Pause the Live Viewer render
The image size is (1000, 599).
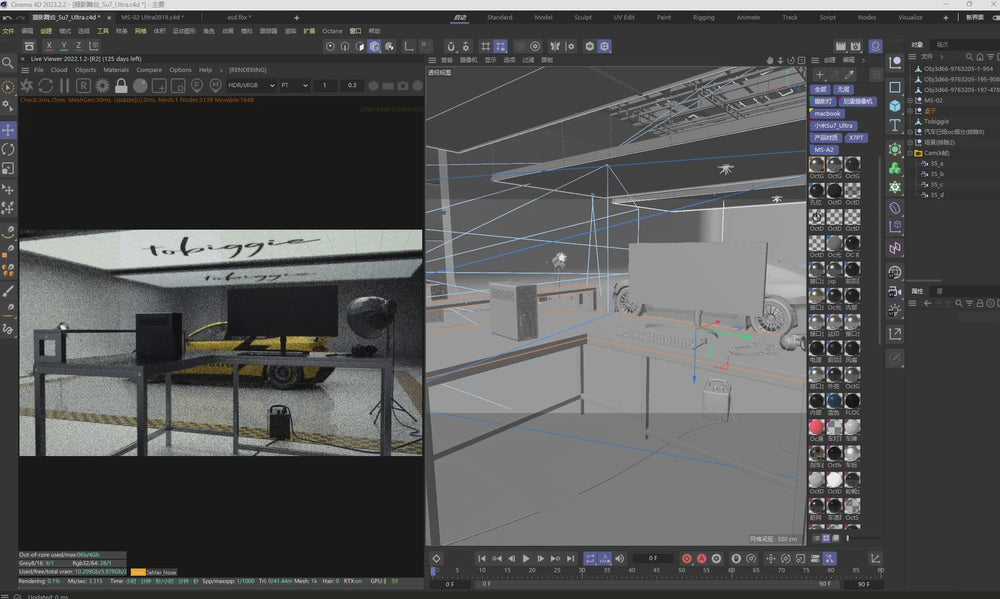65,86
